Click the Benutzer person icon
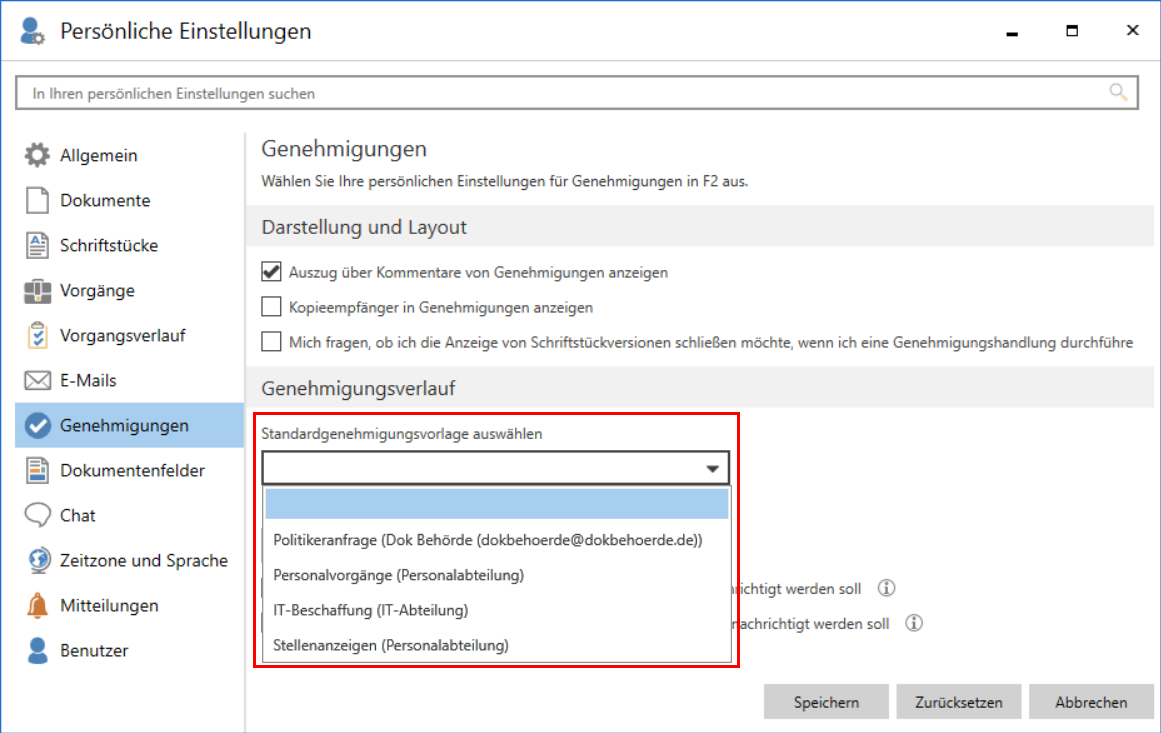1161x733 pixels. point(37,651)
